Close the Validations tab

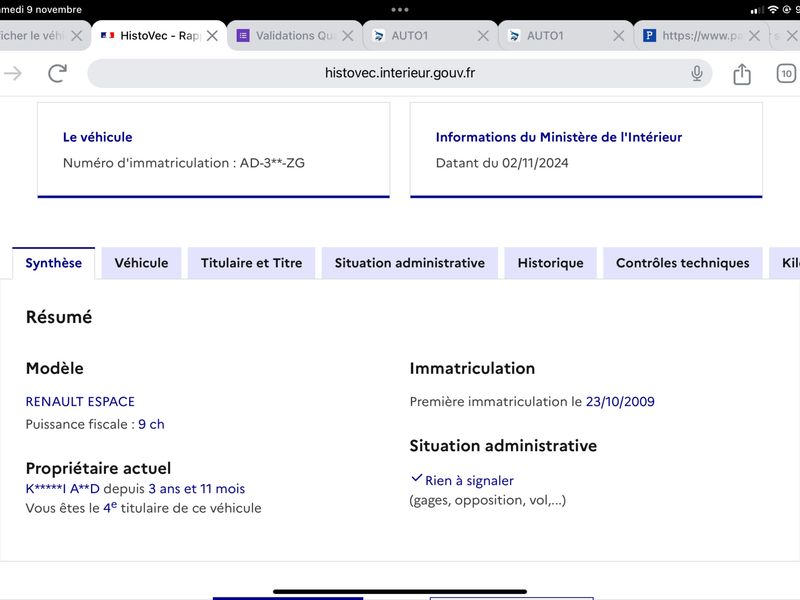click(x=348, y=36)
